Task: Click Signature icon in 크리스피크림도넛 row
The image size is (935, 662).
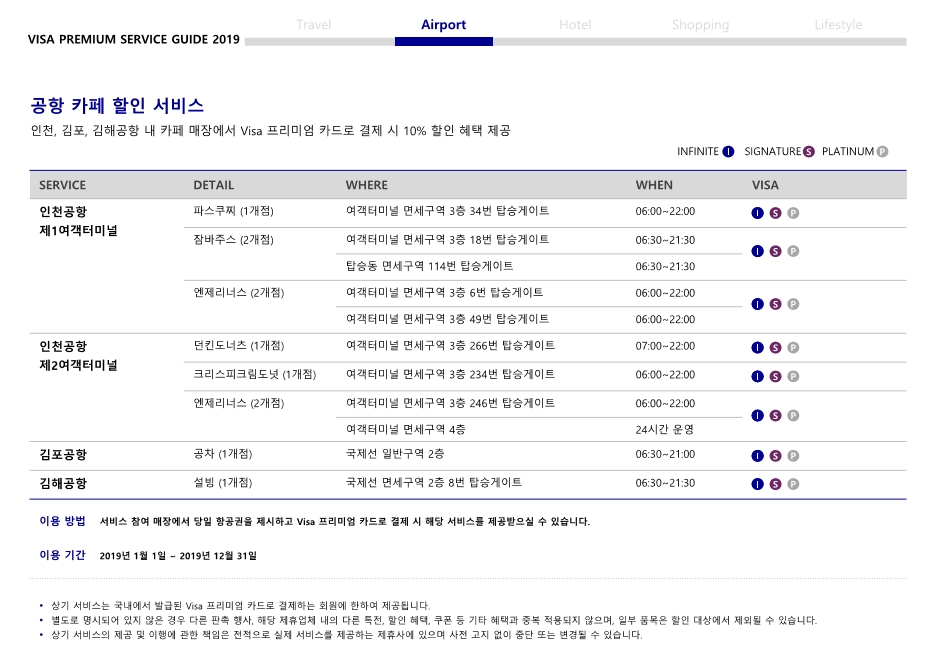Action: click(775, 376)
